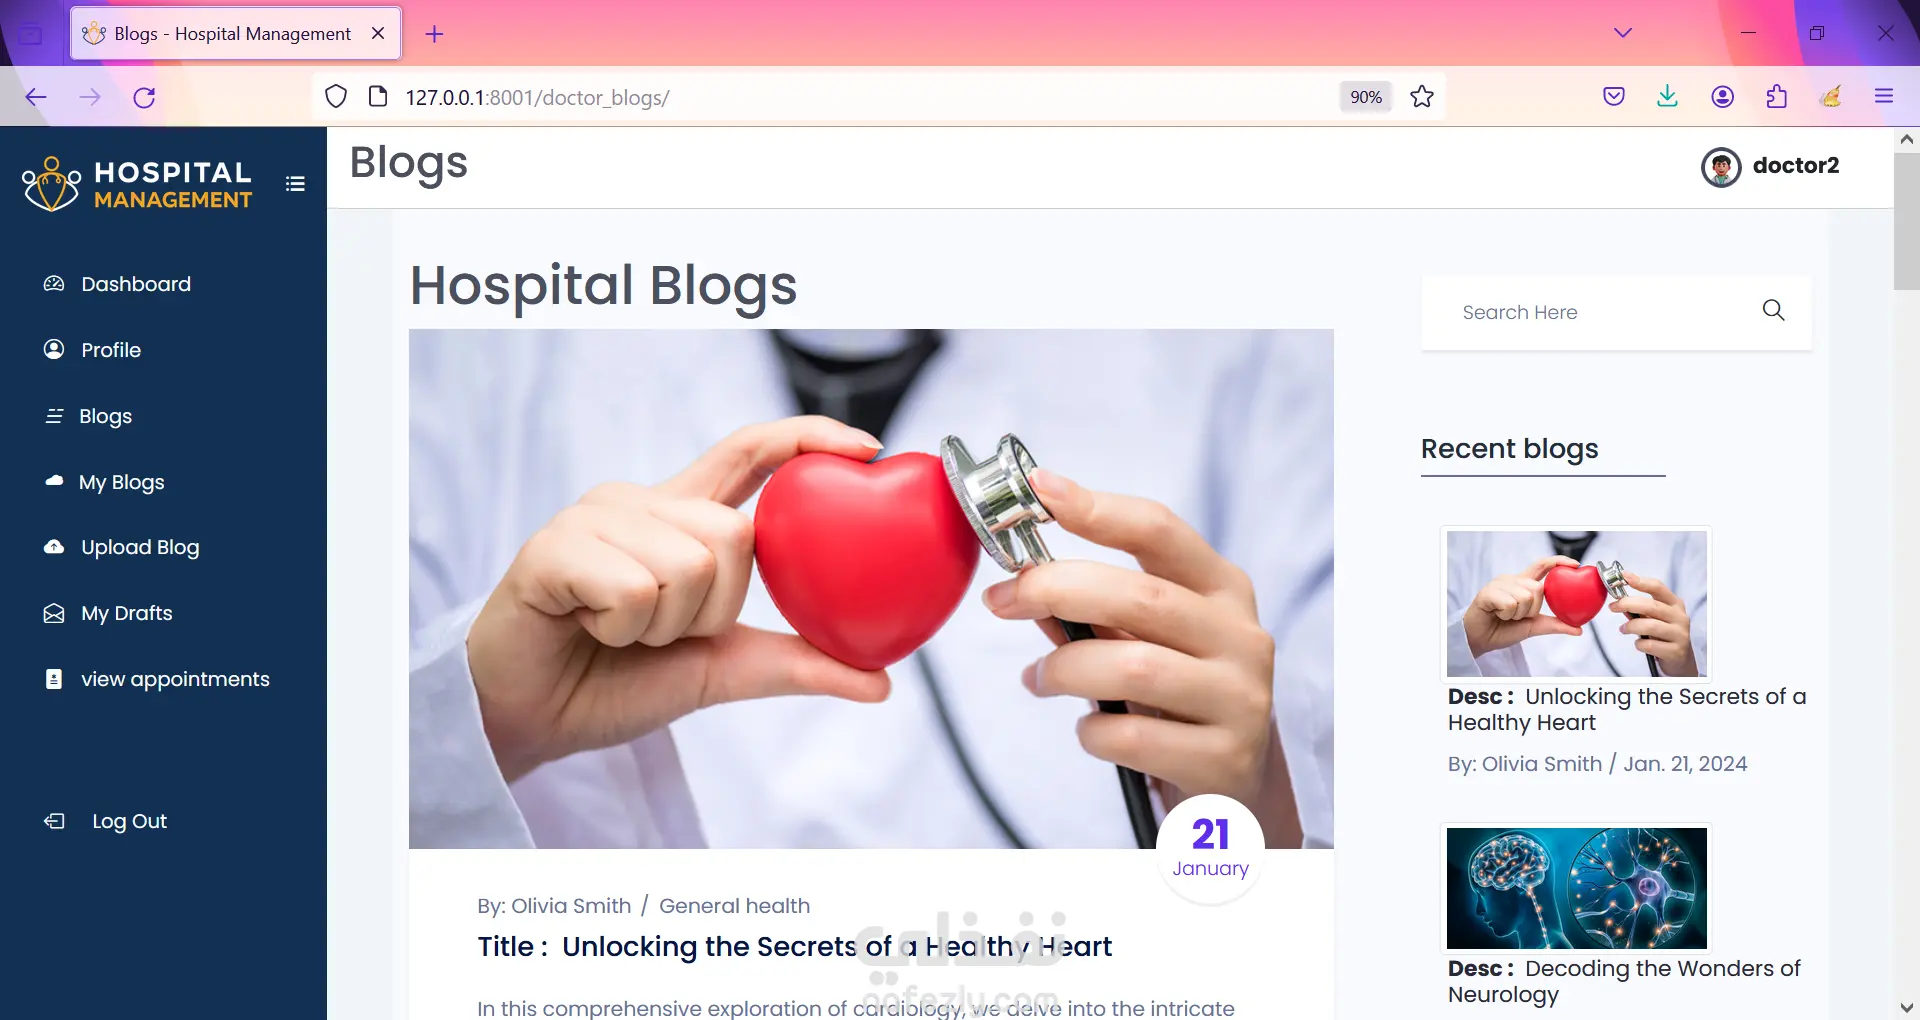Viewport: 1920px width, 1020px height.
Task: Open the Unlocking the Secrets blog title link
Action: tap(836, 946)
